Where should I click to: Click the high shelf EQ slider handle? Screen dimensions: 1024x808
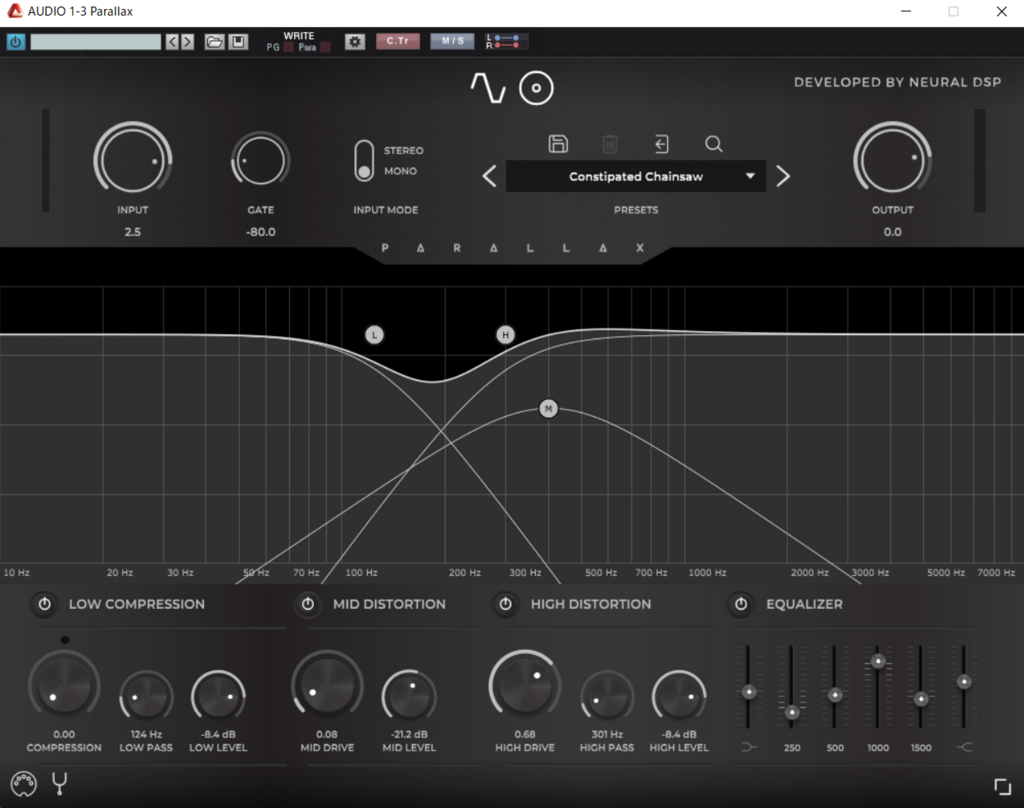pos(964,682)
